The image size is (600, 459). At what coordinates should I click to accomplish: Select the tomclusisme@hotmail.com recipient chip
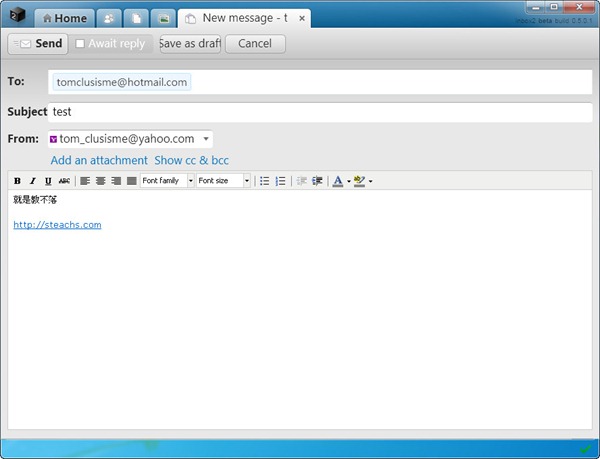(122, 82)
